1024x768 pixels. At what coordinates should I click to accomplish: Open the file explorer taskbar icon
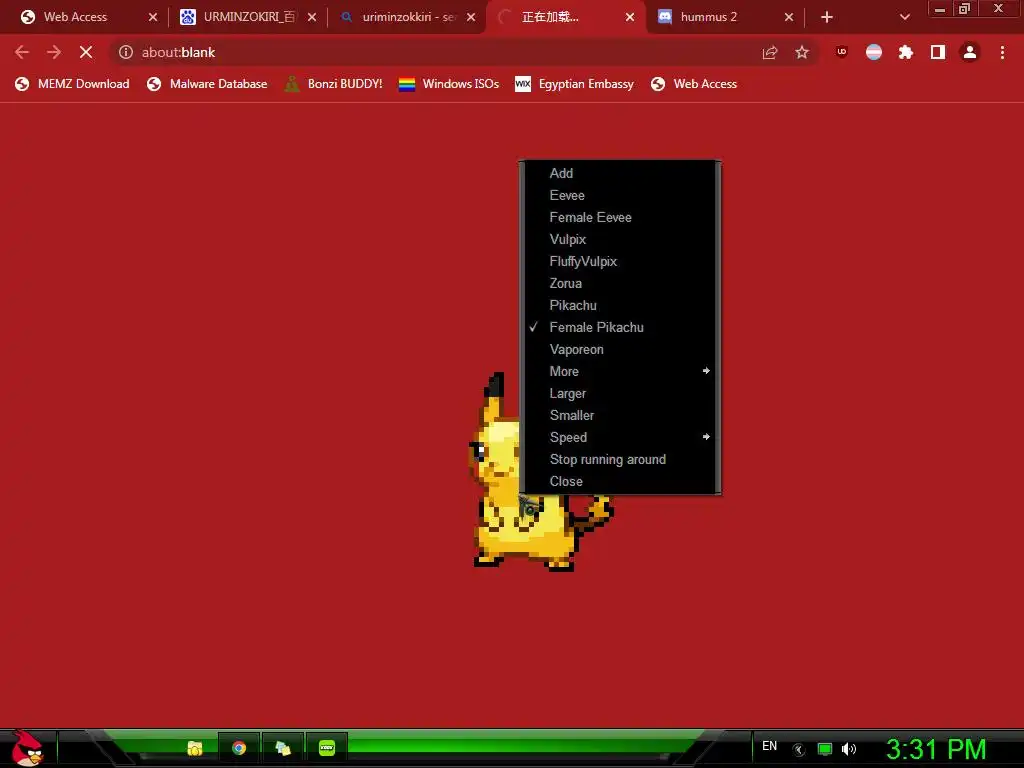pyautogui.click(x=195, y=748)
